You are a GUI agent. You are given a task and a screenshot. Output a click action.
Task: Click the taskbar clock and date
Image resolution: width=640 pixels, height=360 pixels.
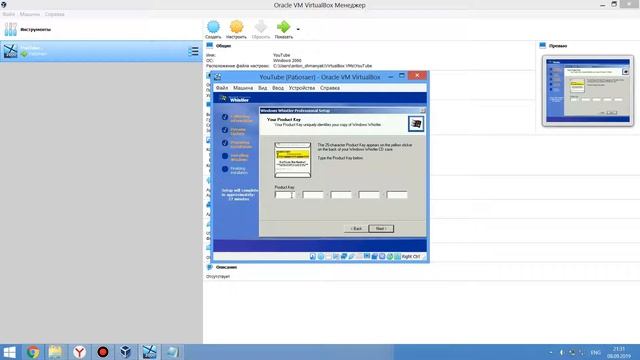pos(619,352)
